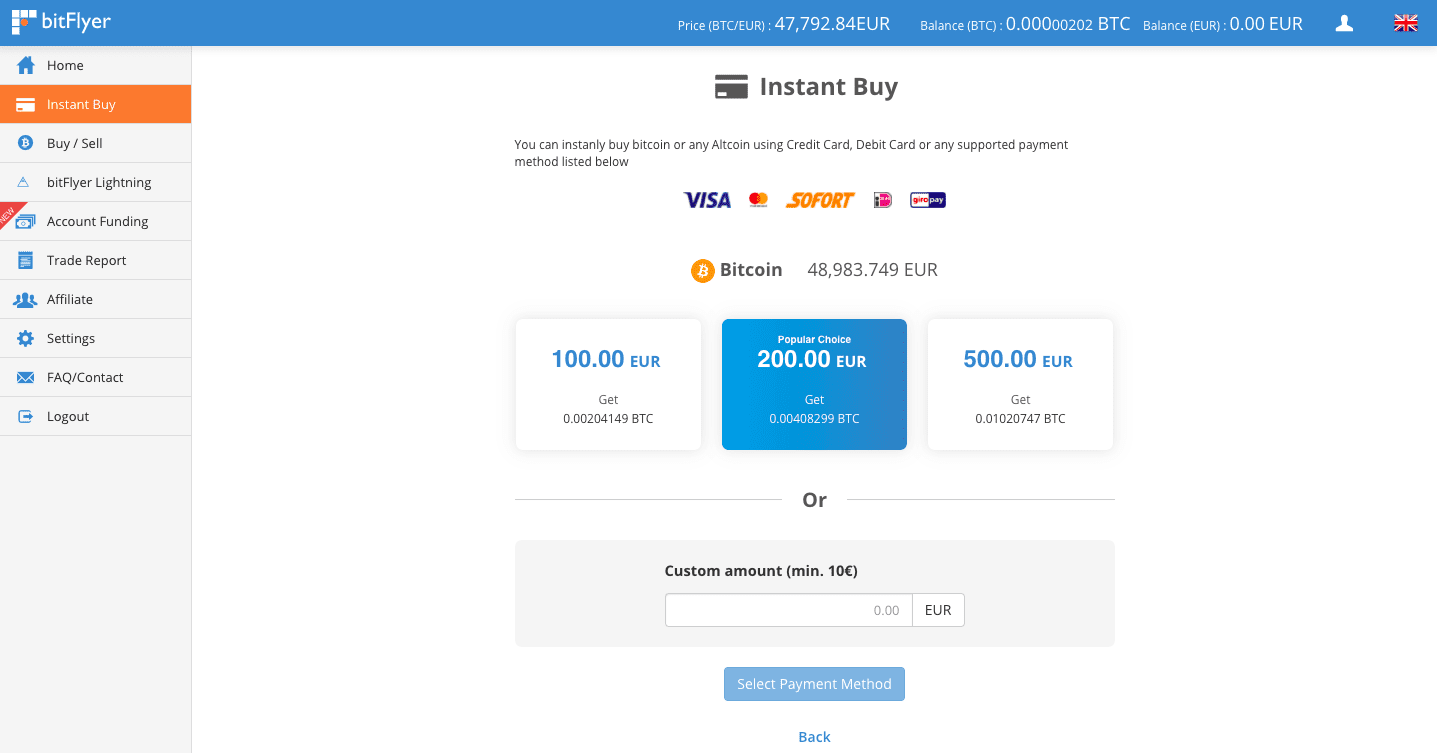The width and height of the screenshot is (1437, 753).
Task: Click the Instant Buy page heading
Action: [x=829, y=87]
